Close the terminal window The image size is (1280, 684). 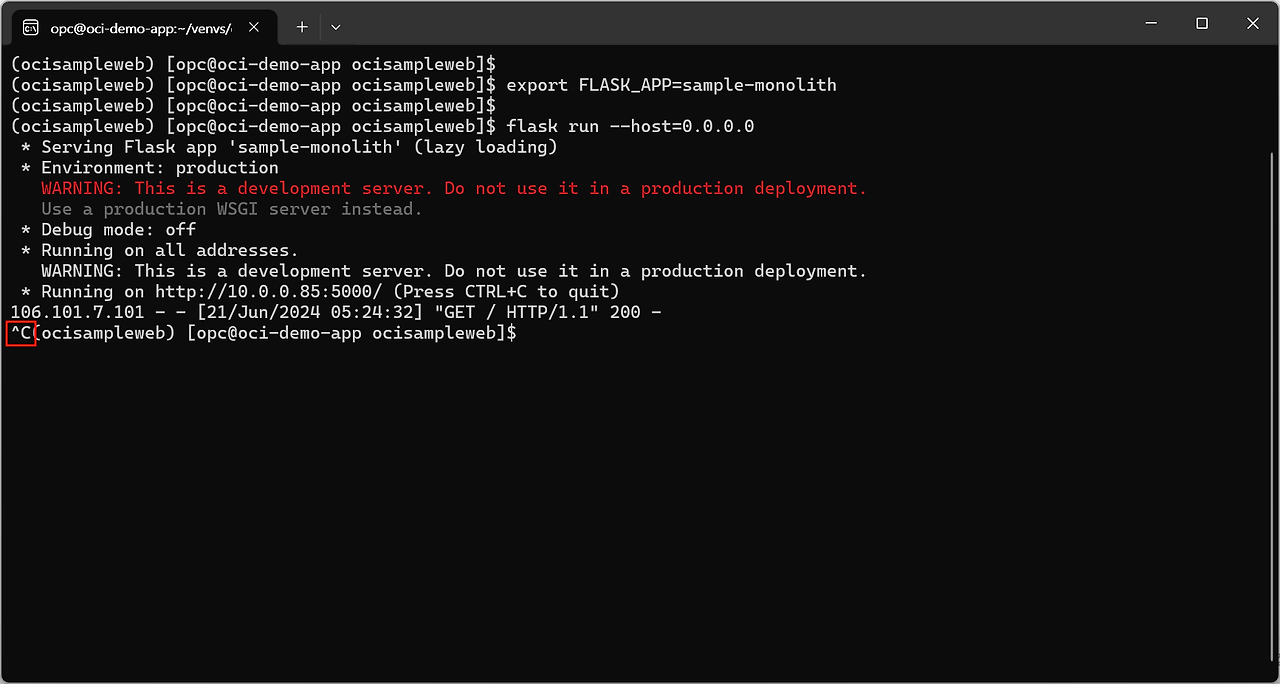tap(1253, 24)
